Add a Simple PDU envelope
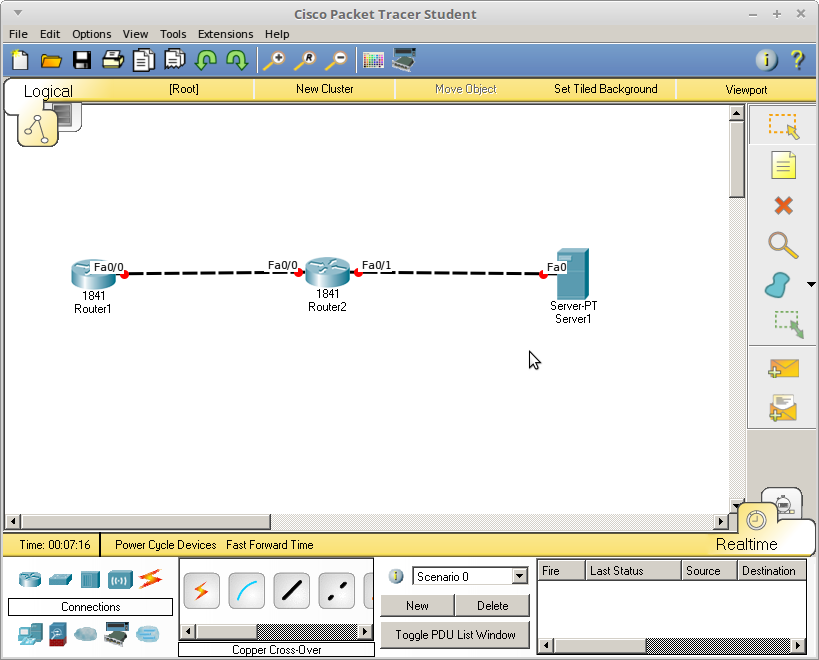The image size is (819, 660). pyautogui.click(x=783, y=368)
